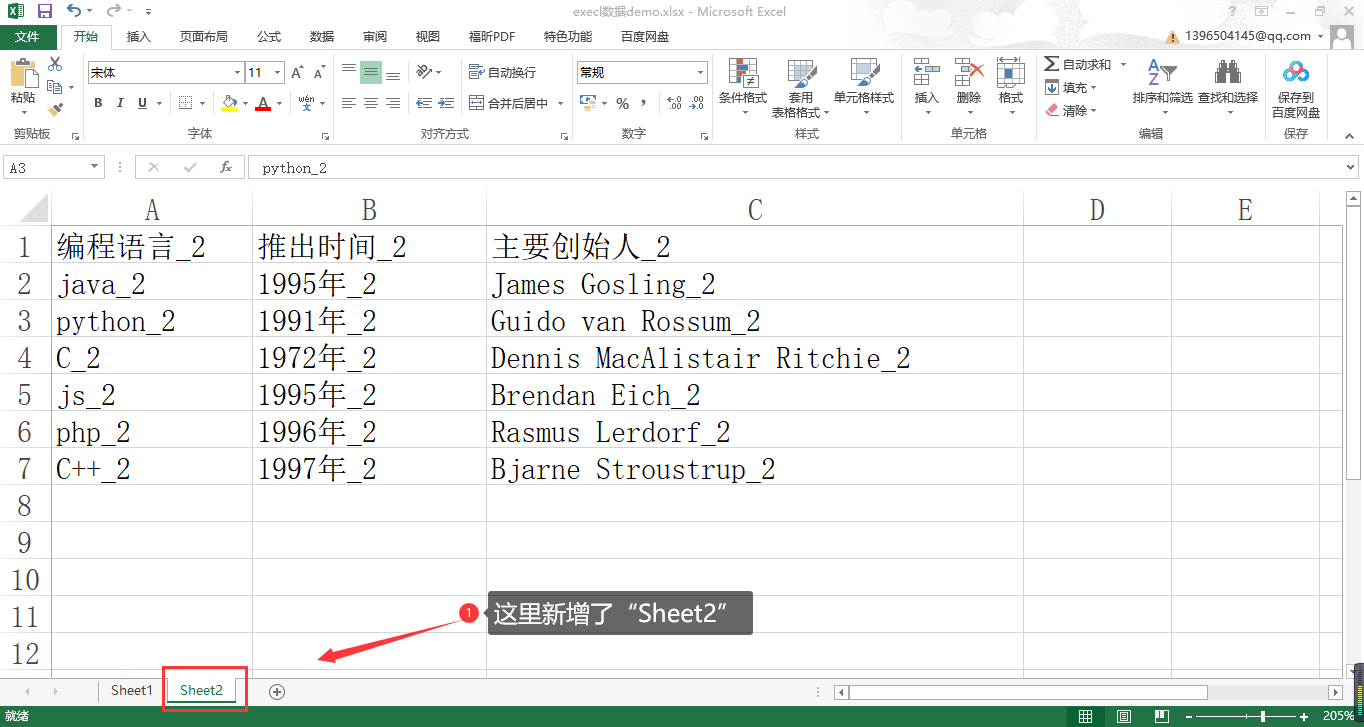This screenshot has height=727, width=1364.
Task: Open the fill color dropdown arrow
Action: (x=246, y=103)
